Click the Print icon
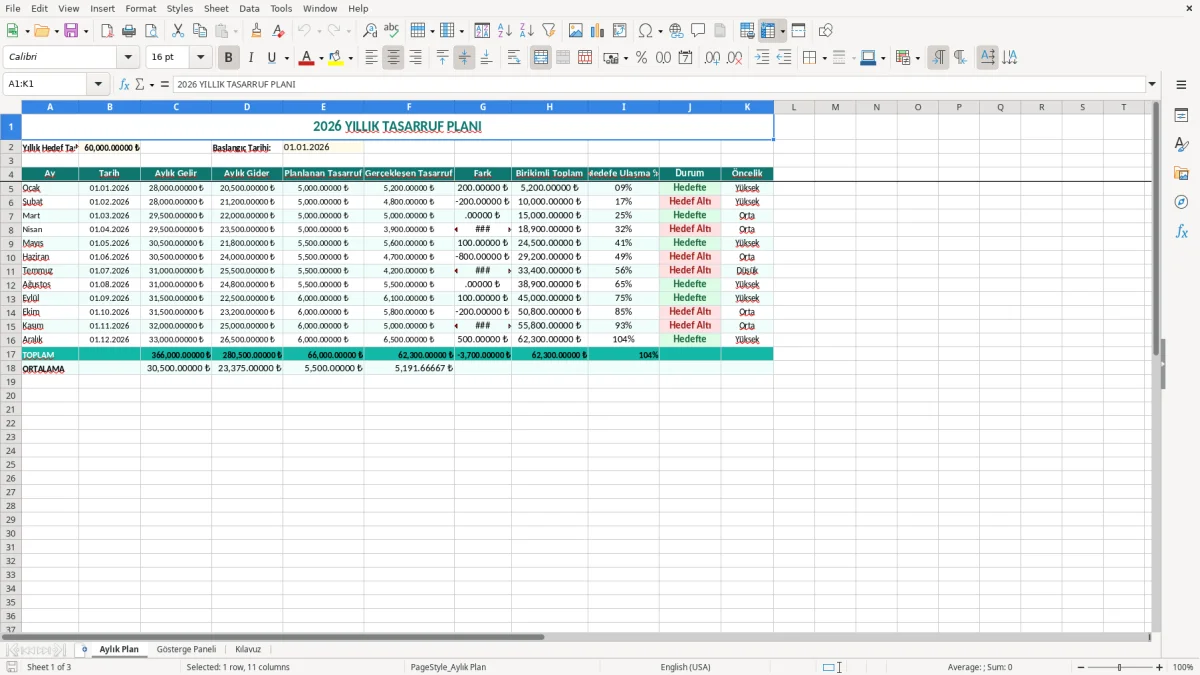Screen dimensions: 1200x675 129,31
